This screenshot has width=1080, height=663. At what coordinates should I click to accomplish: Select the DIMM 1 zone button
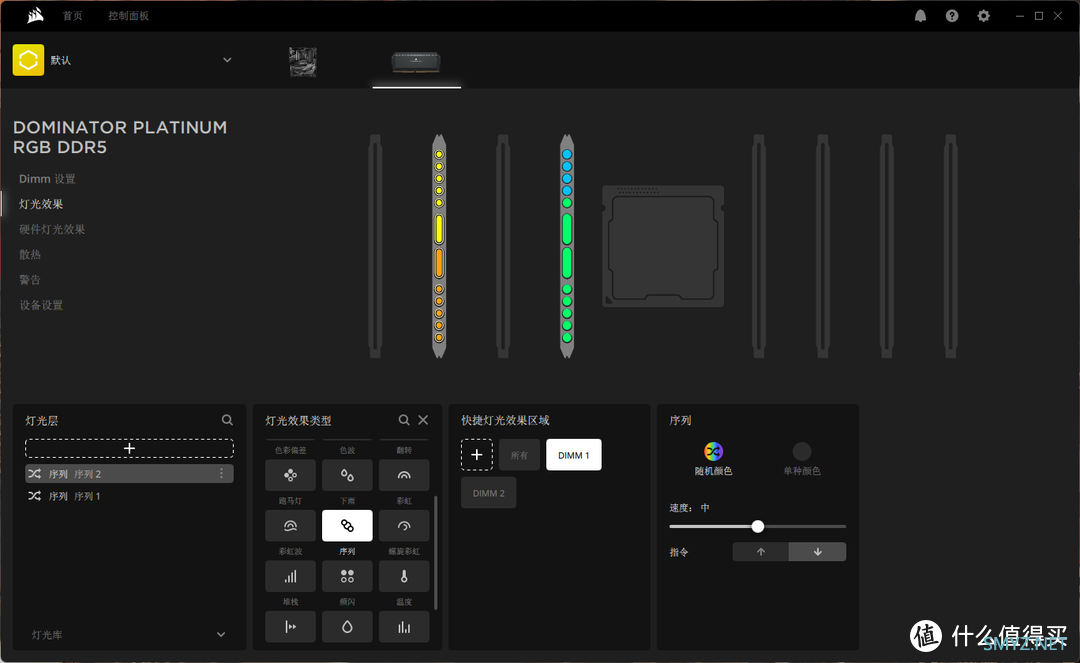(574, 454)
